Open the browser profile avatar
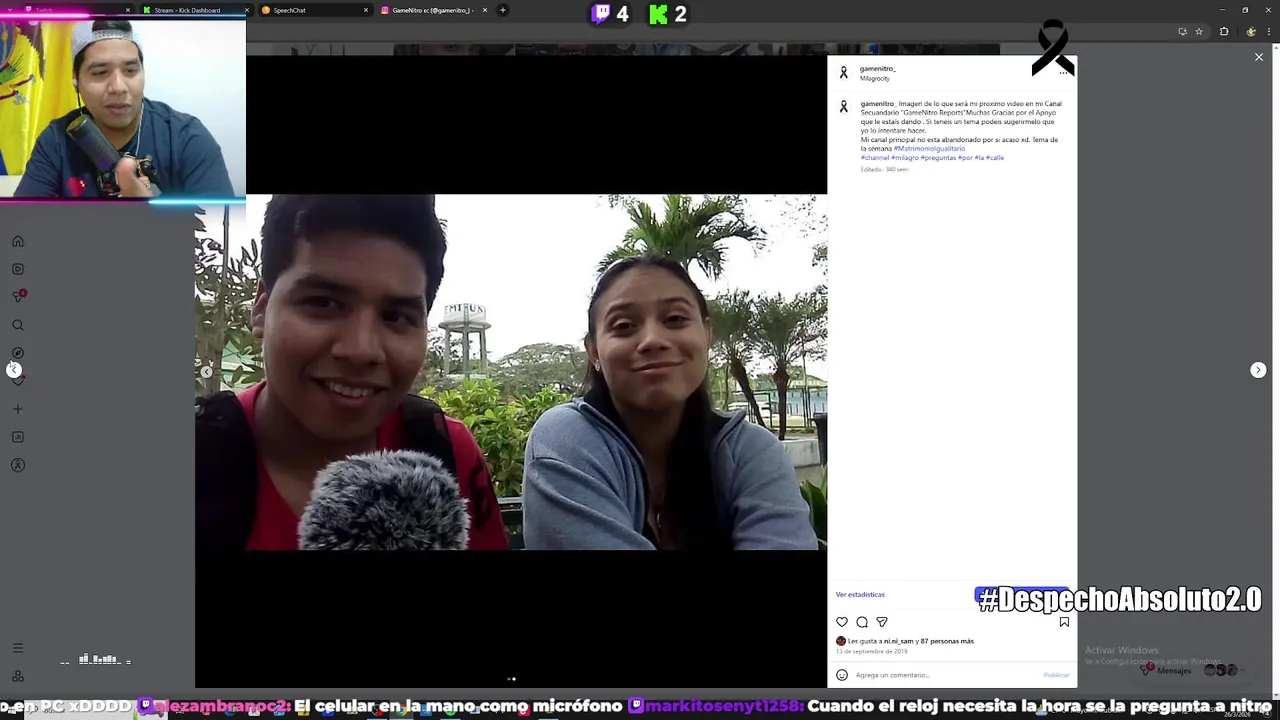 pyautogui.click(x=1251, y=31)
